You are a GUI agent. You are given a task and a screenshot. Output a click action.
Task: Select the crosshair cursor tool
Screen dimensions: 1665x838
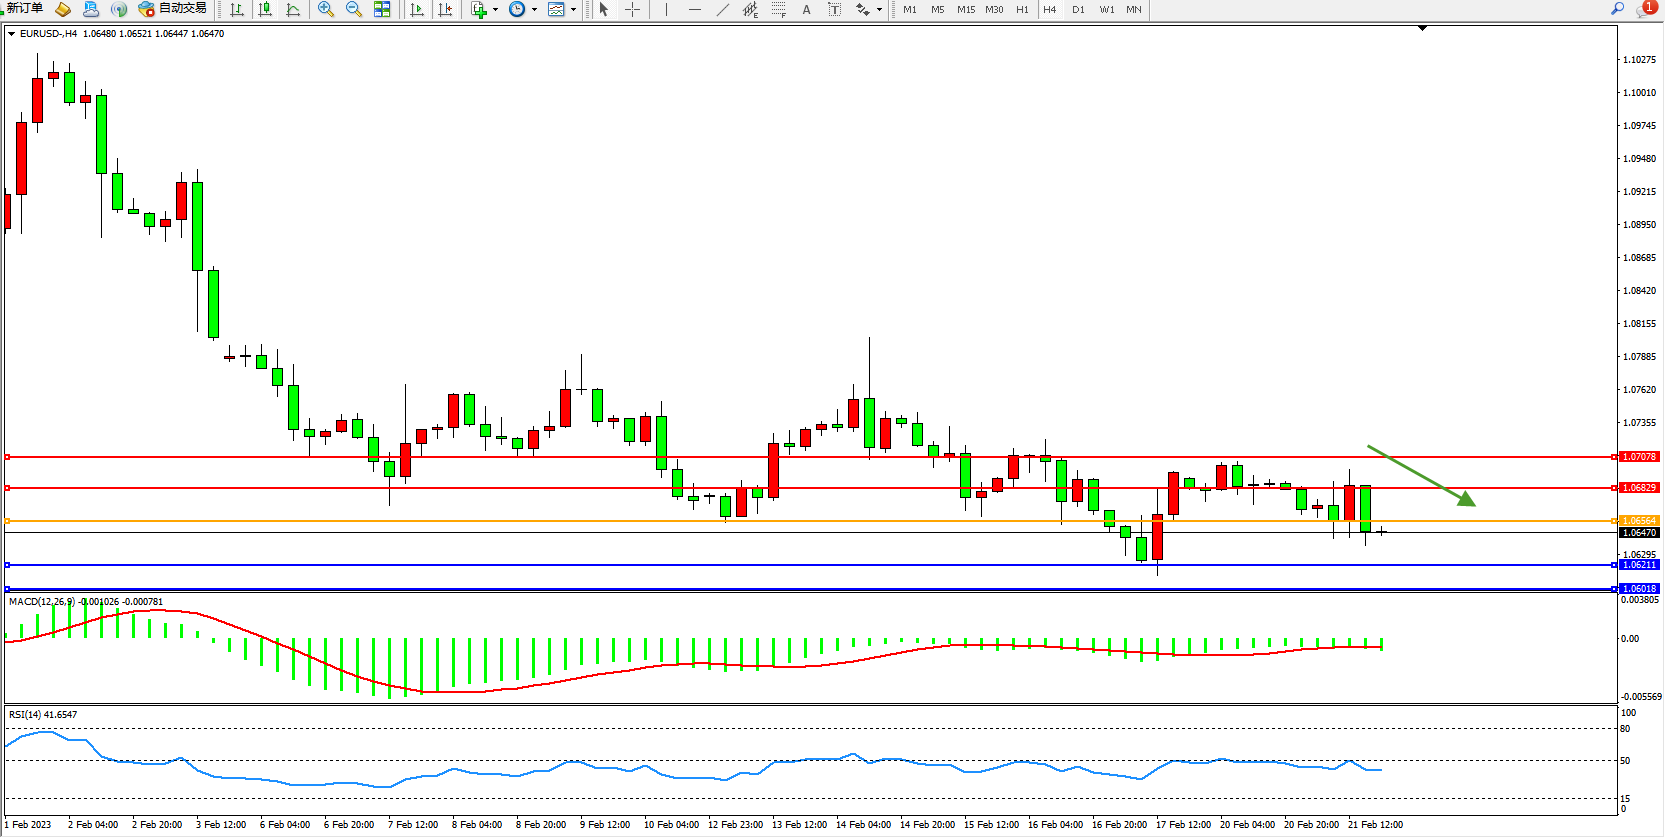(633, 9)
